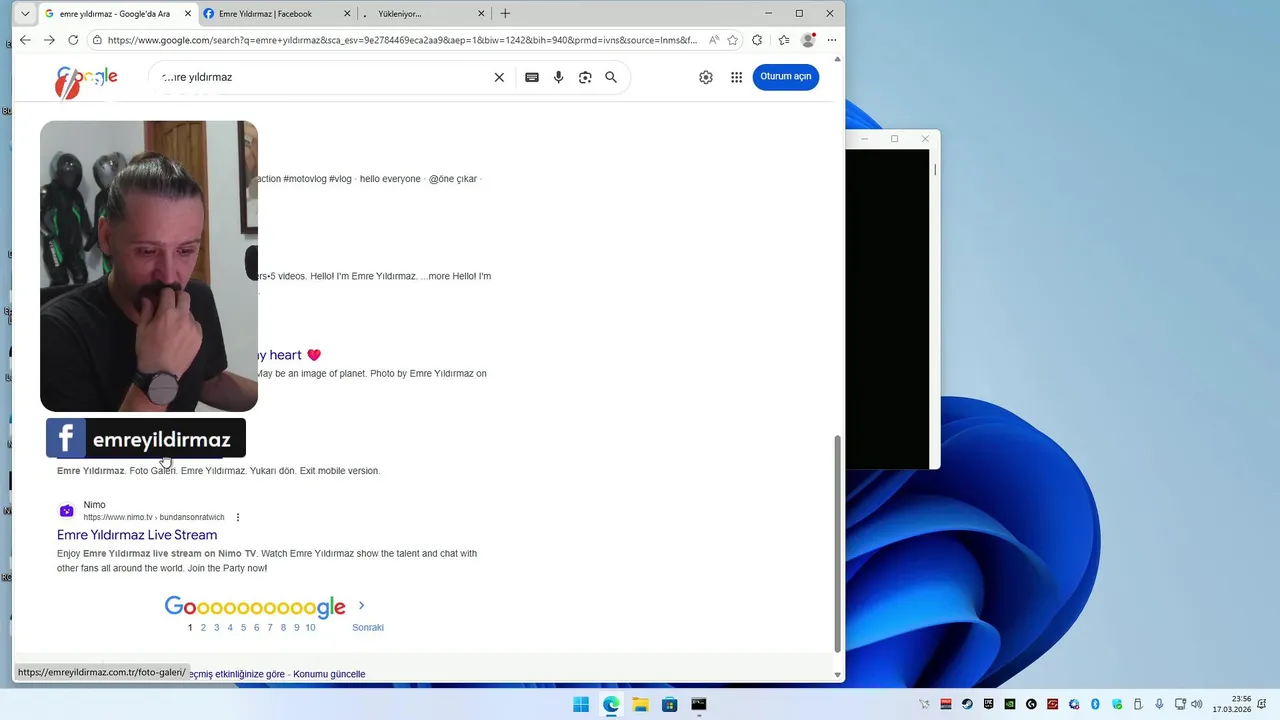This screenshot has height=720, width=1280.
Task: Close the Yükleniyor... tab
Action: (x=481, y=14)
